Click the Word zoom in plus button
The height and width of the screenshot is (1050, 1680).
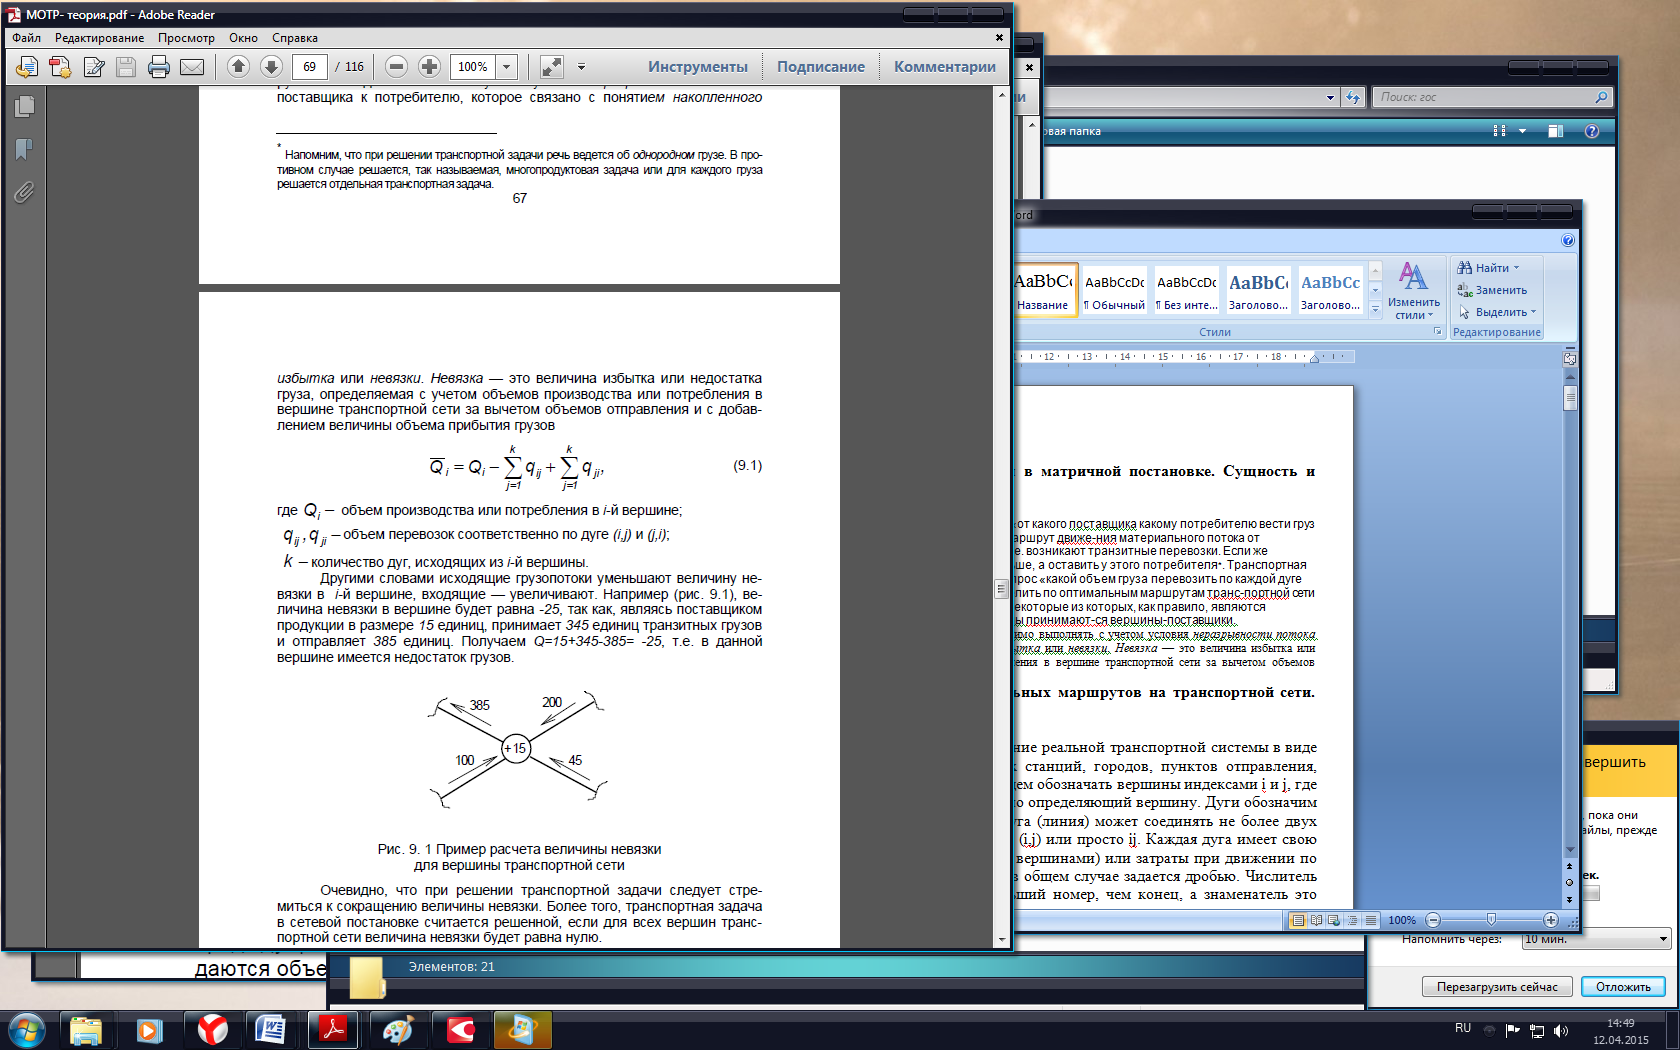(x=1551, y=920)
